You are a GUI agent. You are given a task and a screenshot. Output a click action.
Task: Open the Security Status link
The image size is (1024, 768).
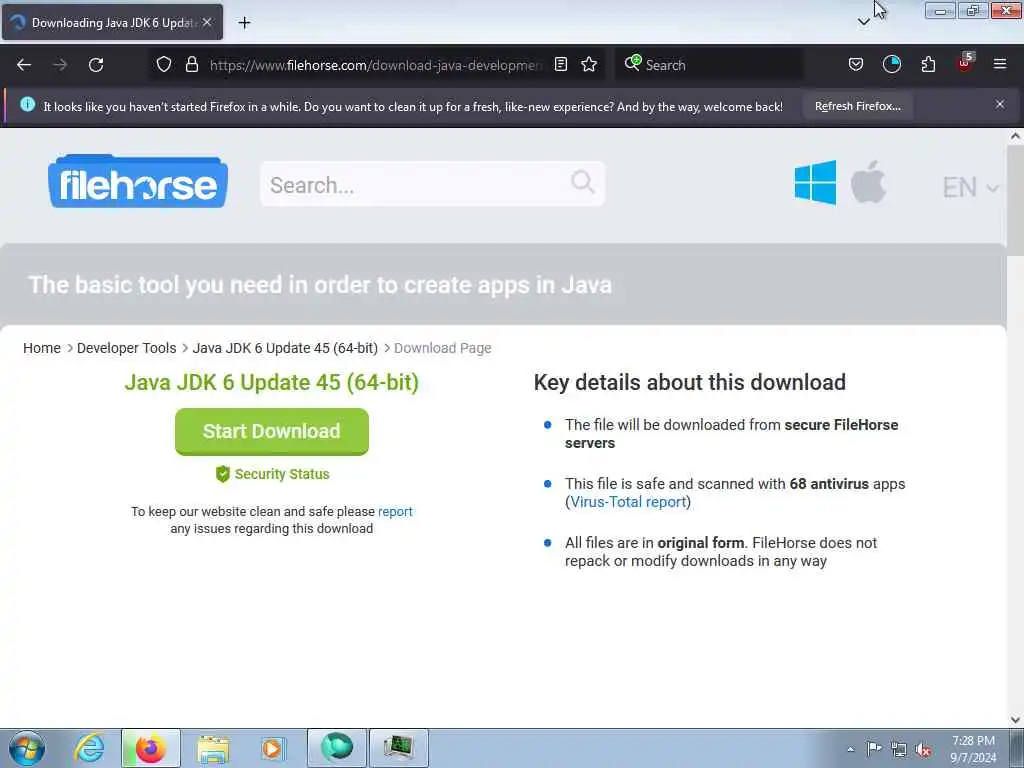click(x=281, y=474)
